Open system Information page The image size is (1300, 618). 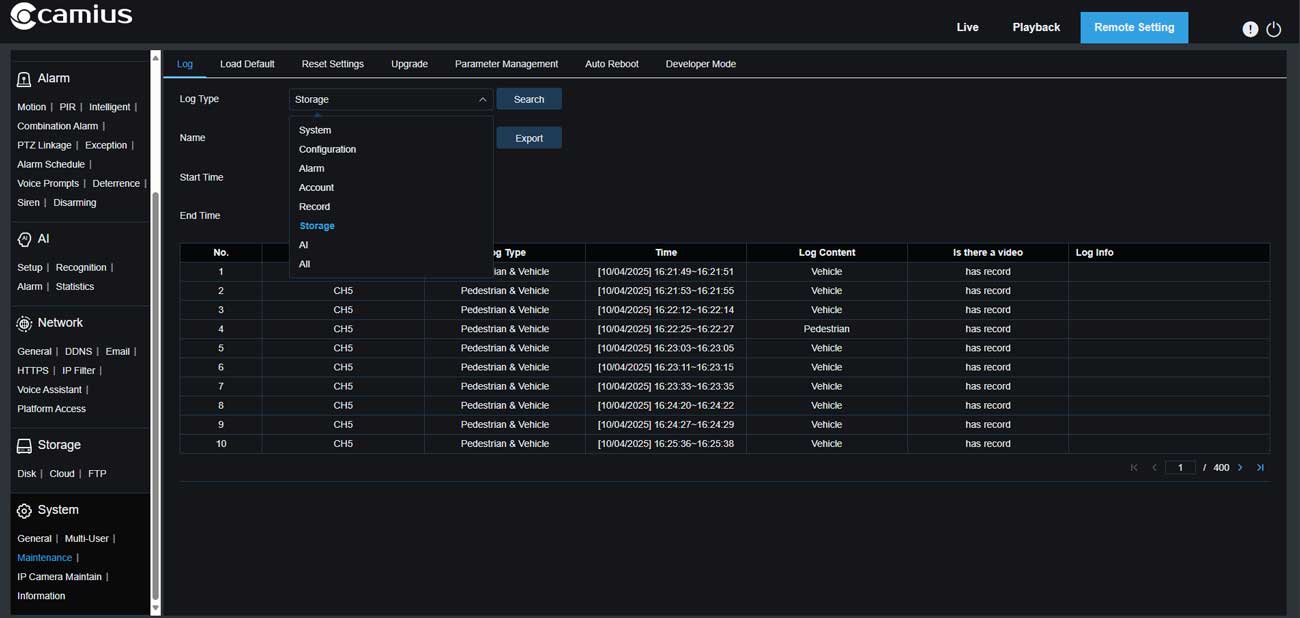[41, 595]
